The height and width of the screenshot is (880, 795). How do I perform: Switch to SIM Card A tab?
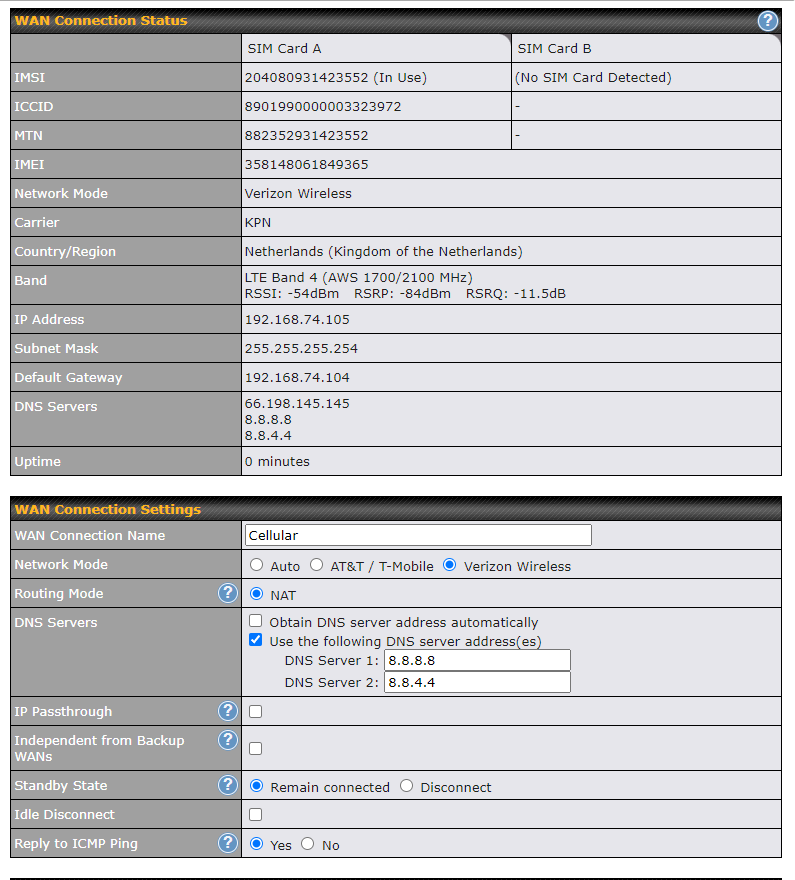[x=376, y=49]
